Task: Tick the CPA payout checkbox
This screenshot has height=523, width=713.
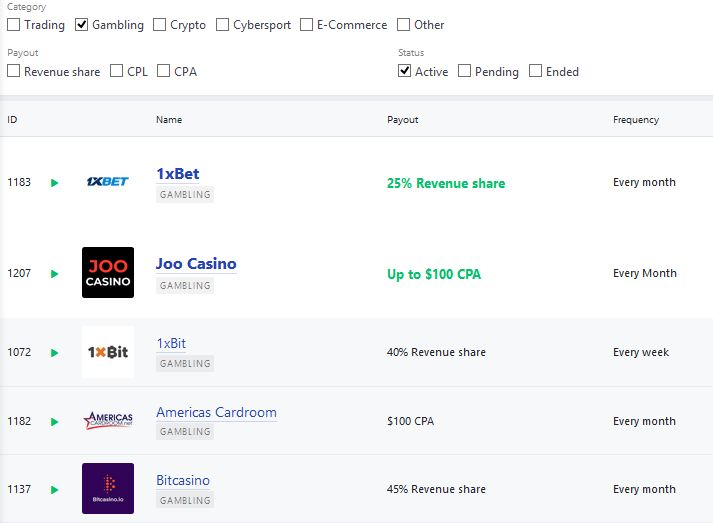Action: 163,70
